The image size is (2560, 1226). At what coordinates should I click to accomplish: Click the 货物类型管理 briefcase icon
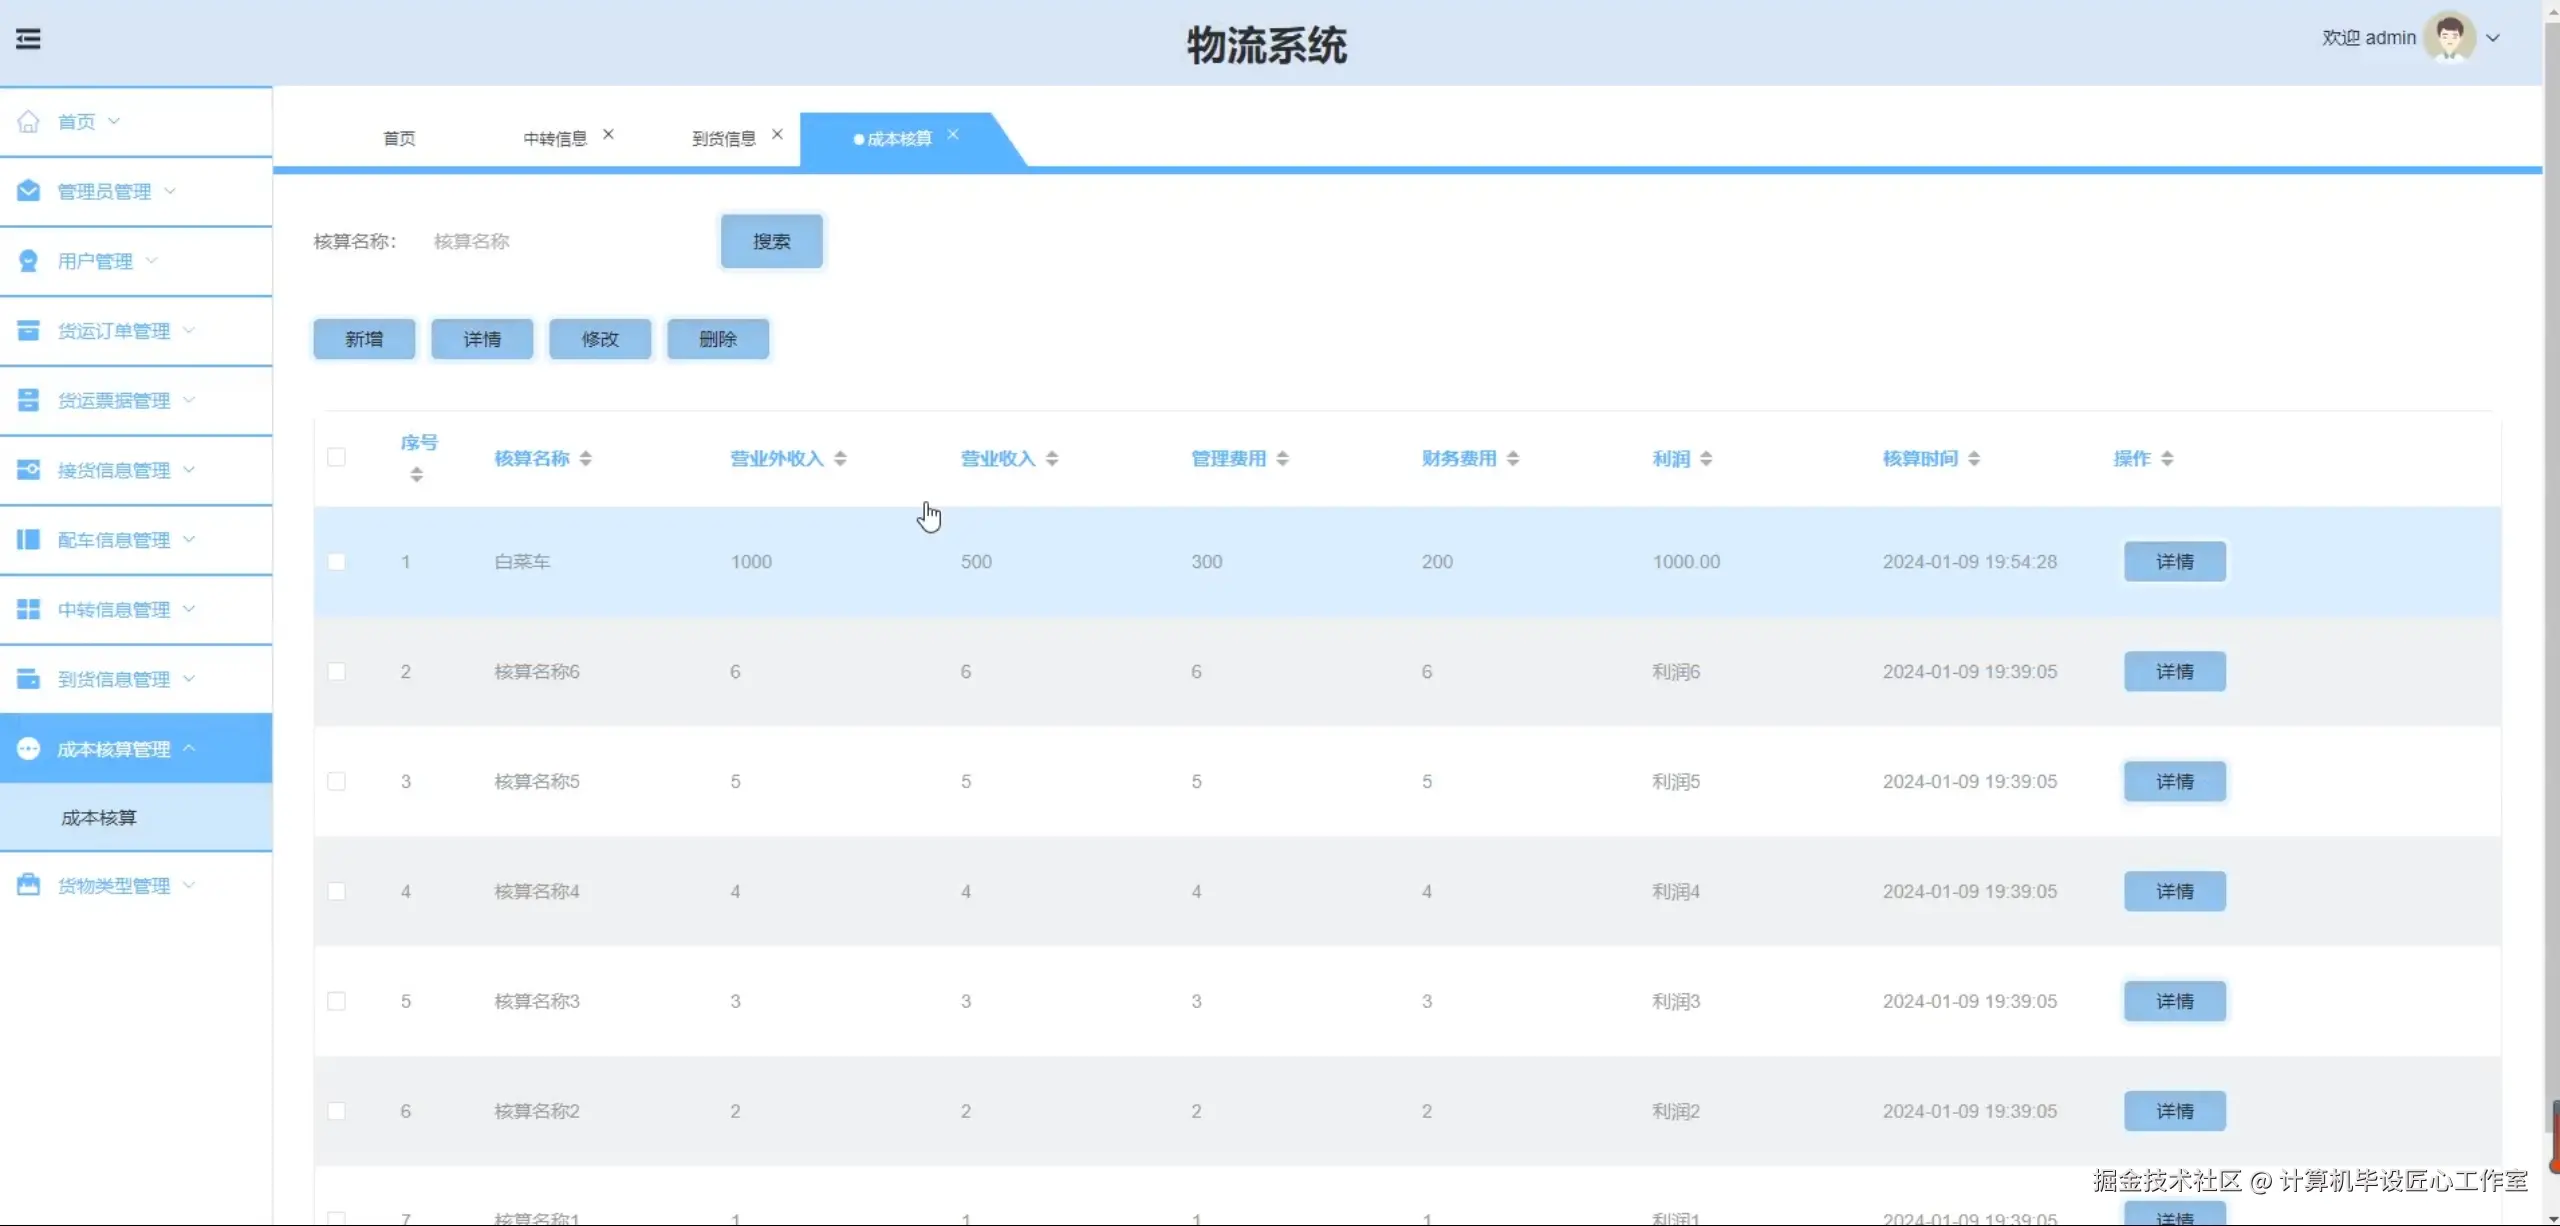click(28, 885)
